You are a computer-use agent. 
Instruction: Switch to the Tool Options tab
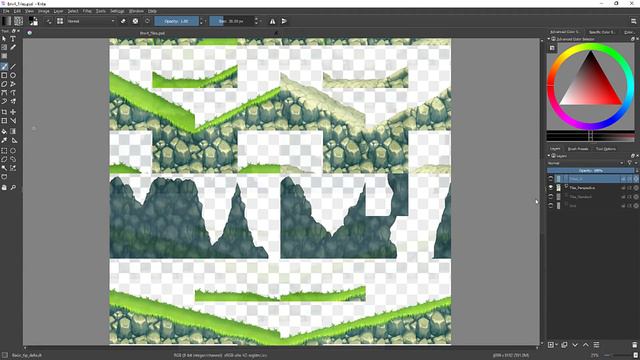pos(606,149)
